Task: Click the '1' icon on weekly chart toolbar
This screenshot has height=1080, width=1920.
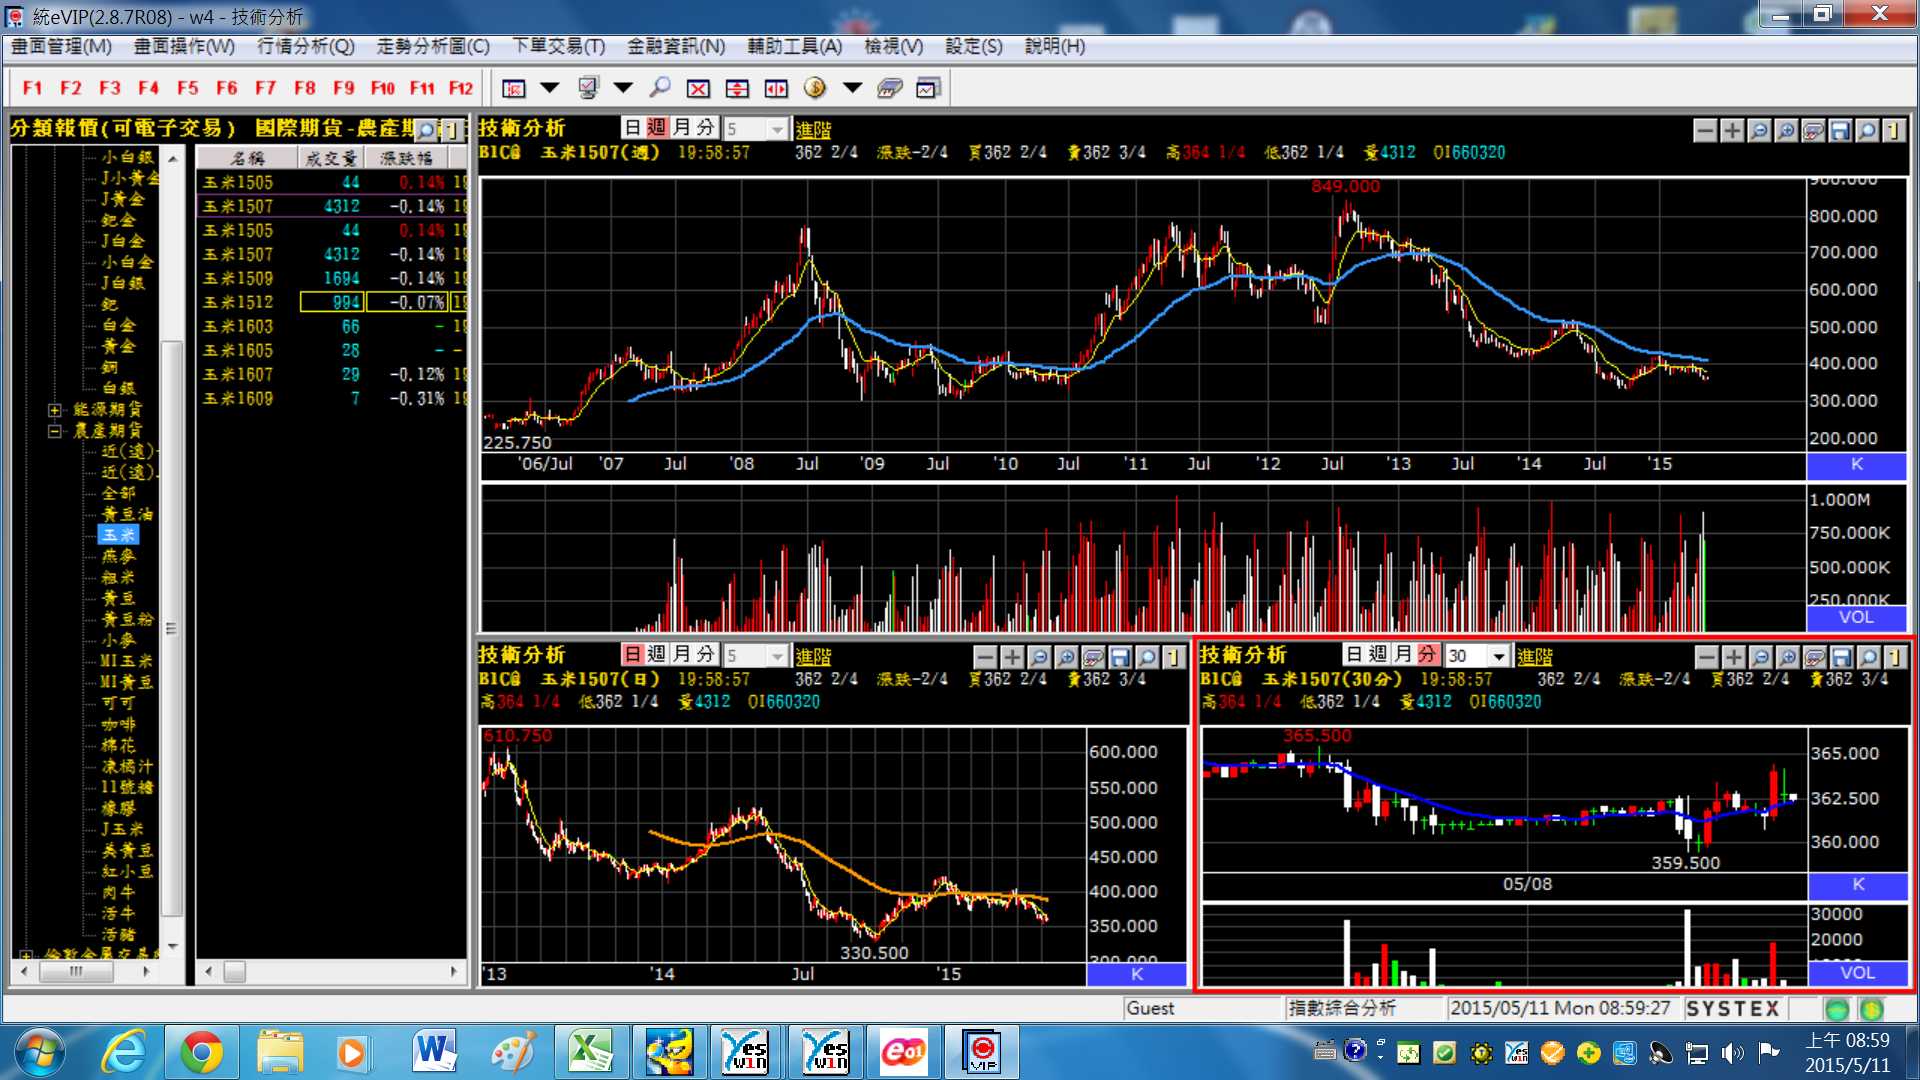Action: (1894, 130)
